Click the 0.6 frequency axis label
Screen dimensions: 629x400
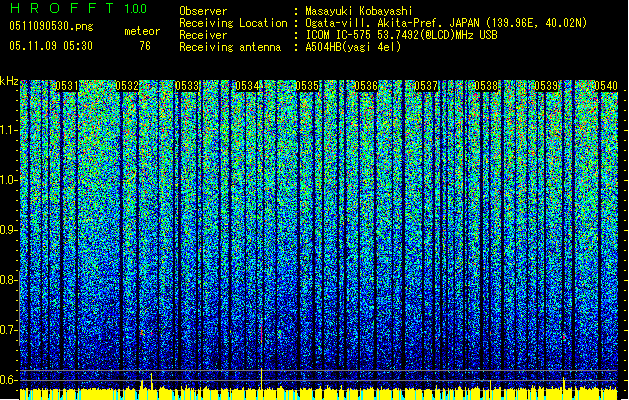9,379
